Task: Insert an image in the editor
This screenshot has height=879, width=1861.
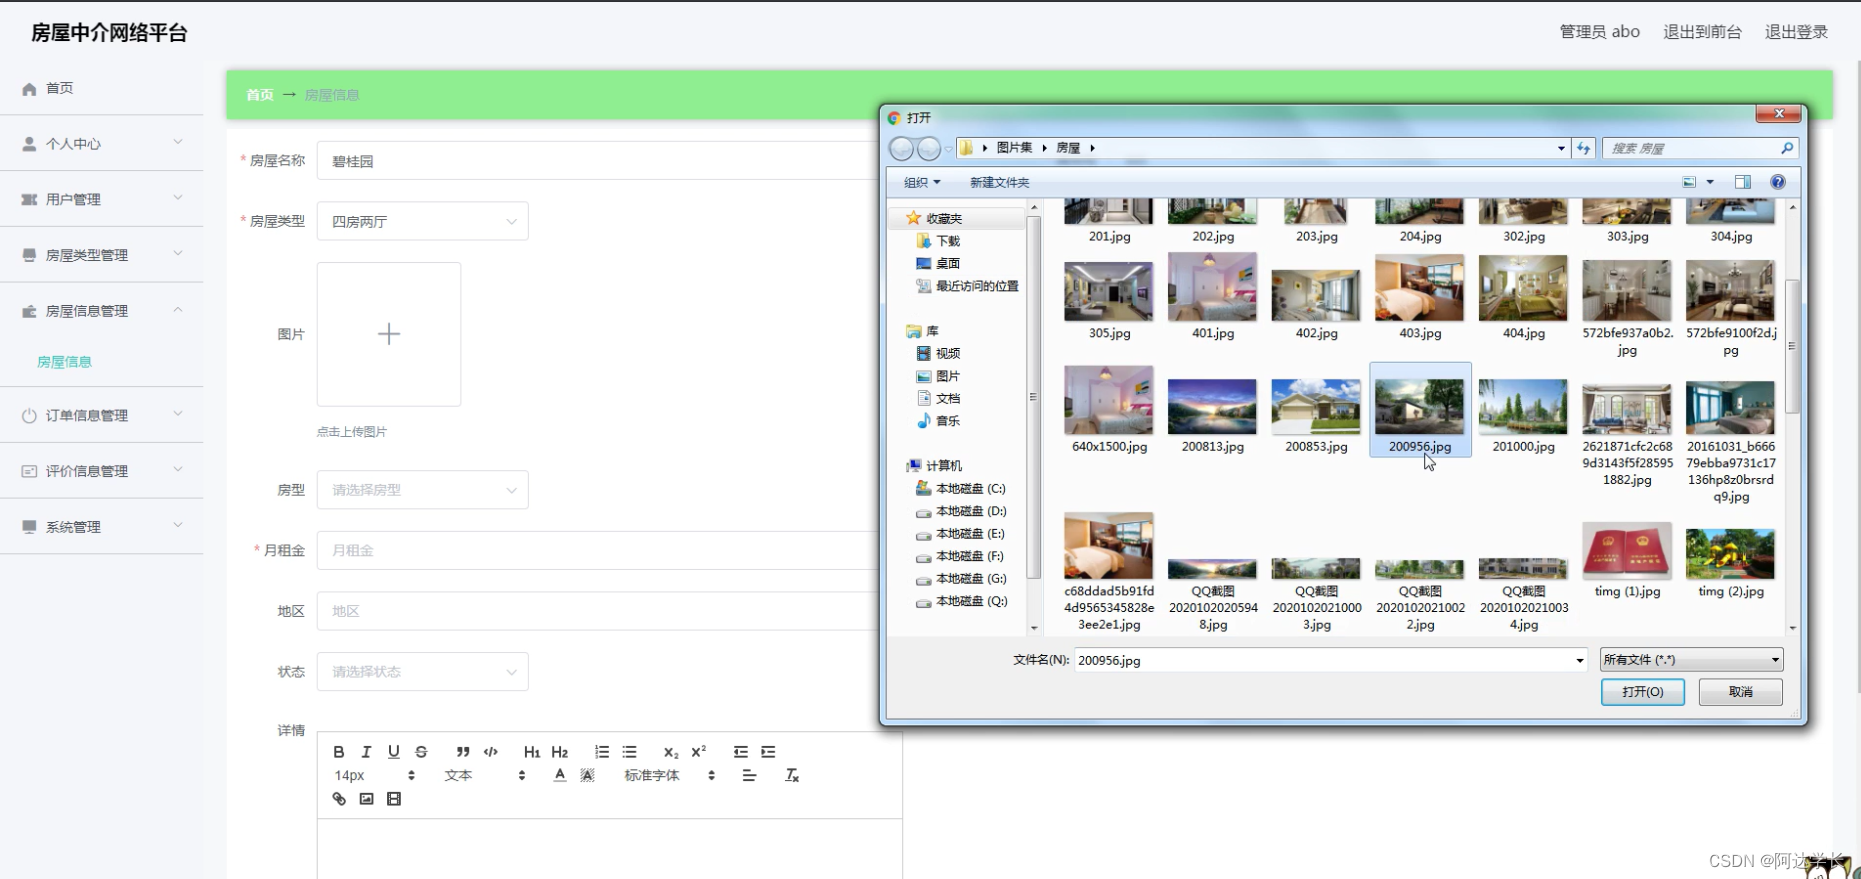Action: 367,799
